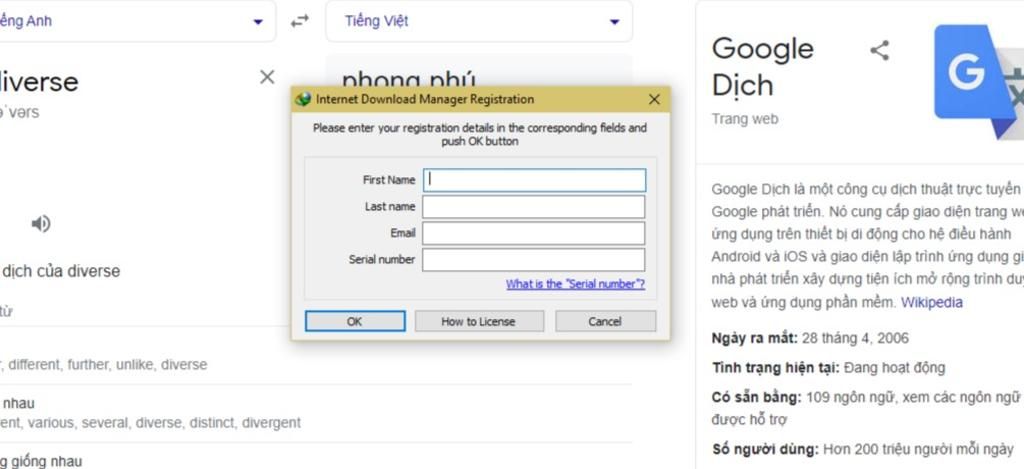
Task: Click the dialog instruction text Please enter
Action: pyautogui.click(x=480, y=135)
